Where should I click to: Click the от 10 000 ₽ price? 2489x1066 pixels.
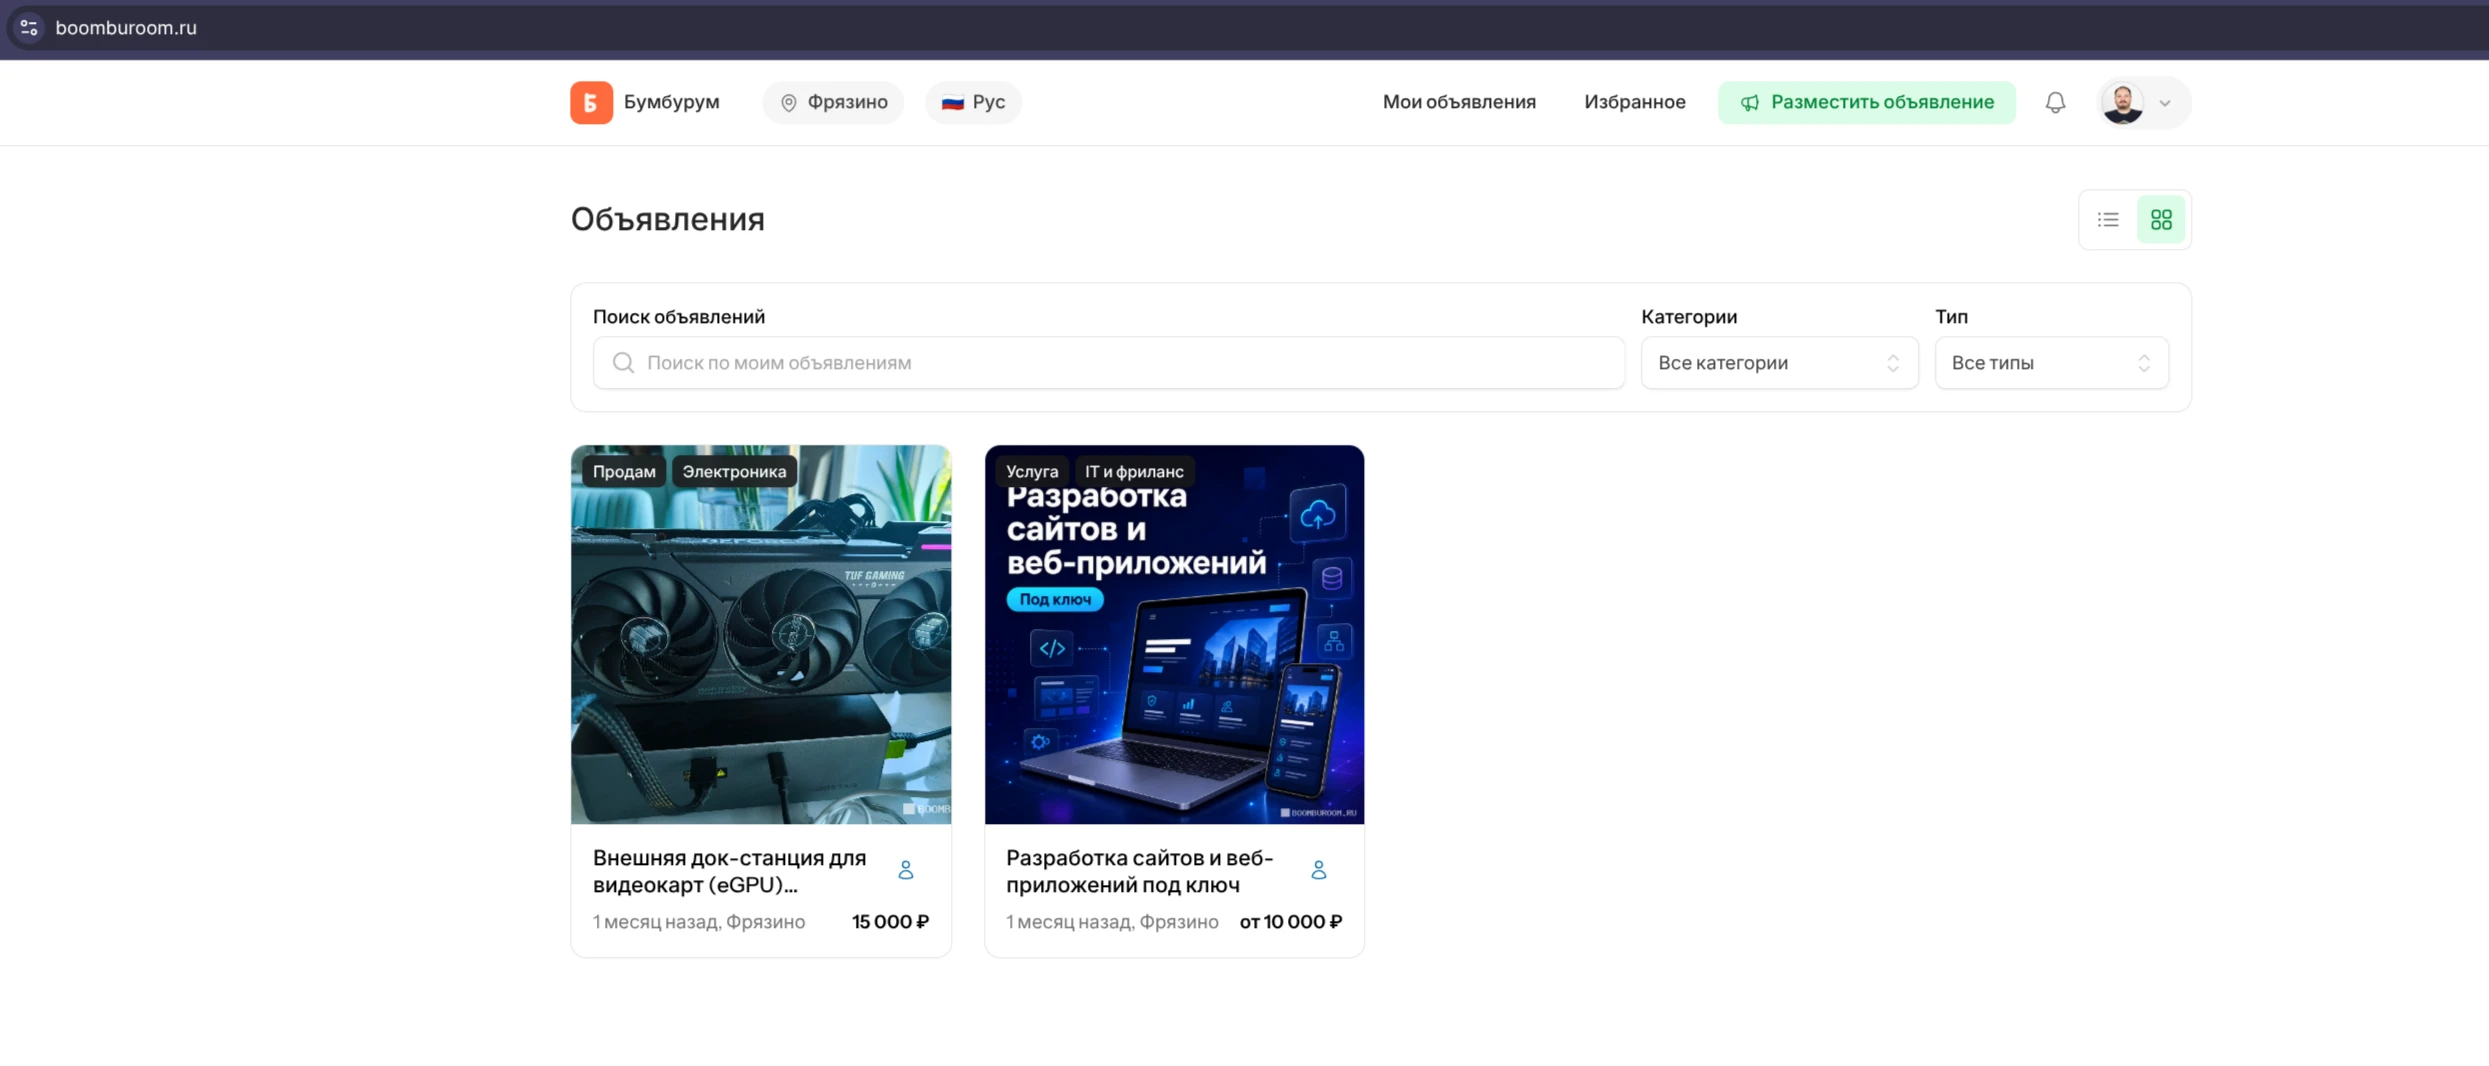[1291, 922]
